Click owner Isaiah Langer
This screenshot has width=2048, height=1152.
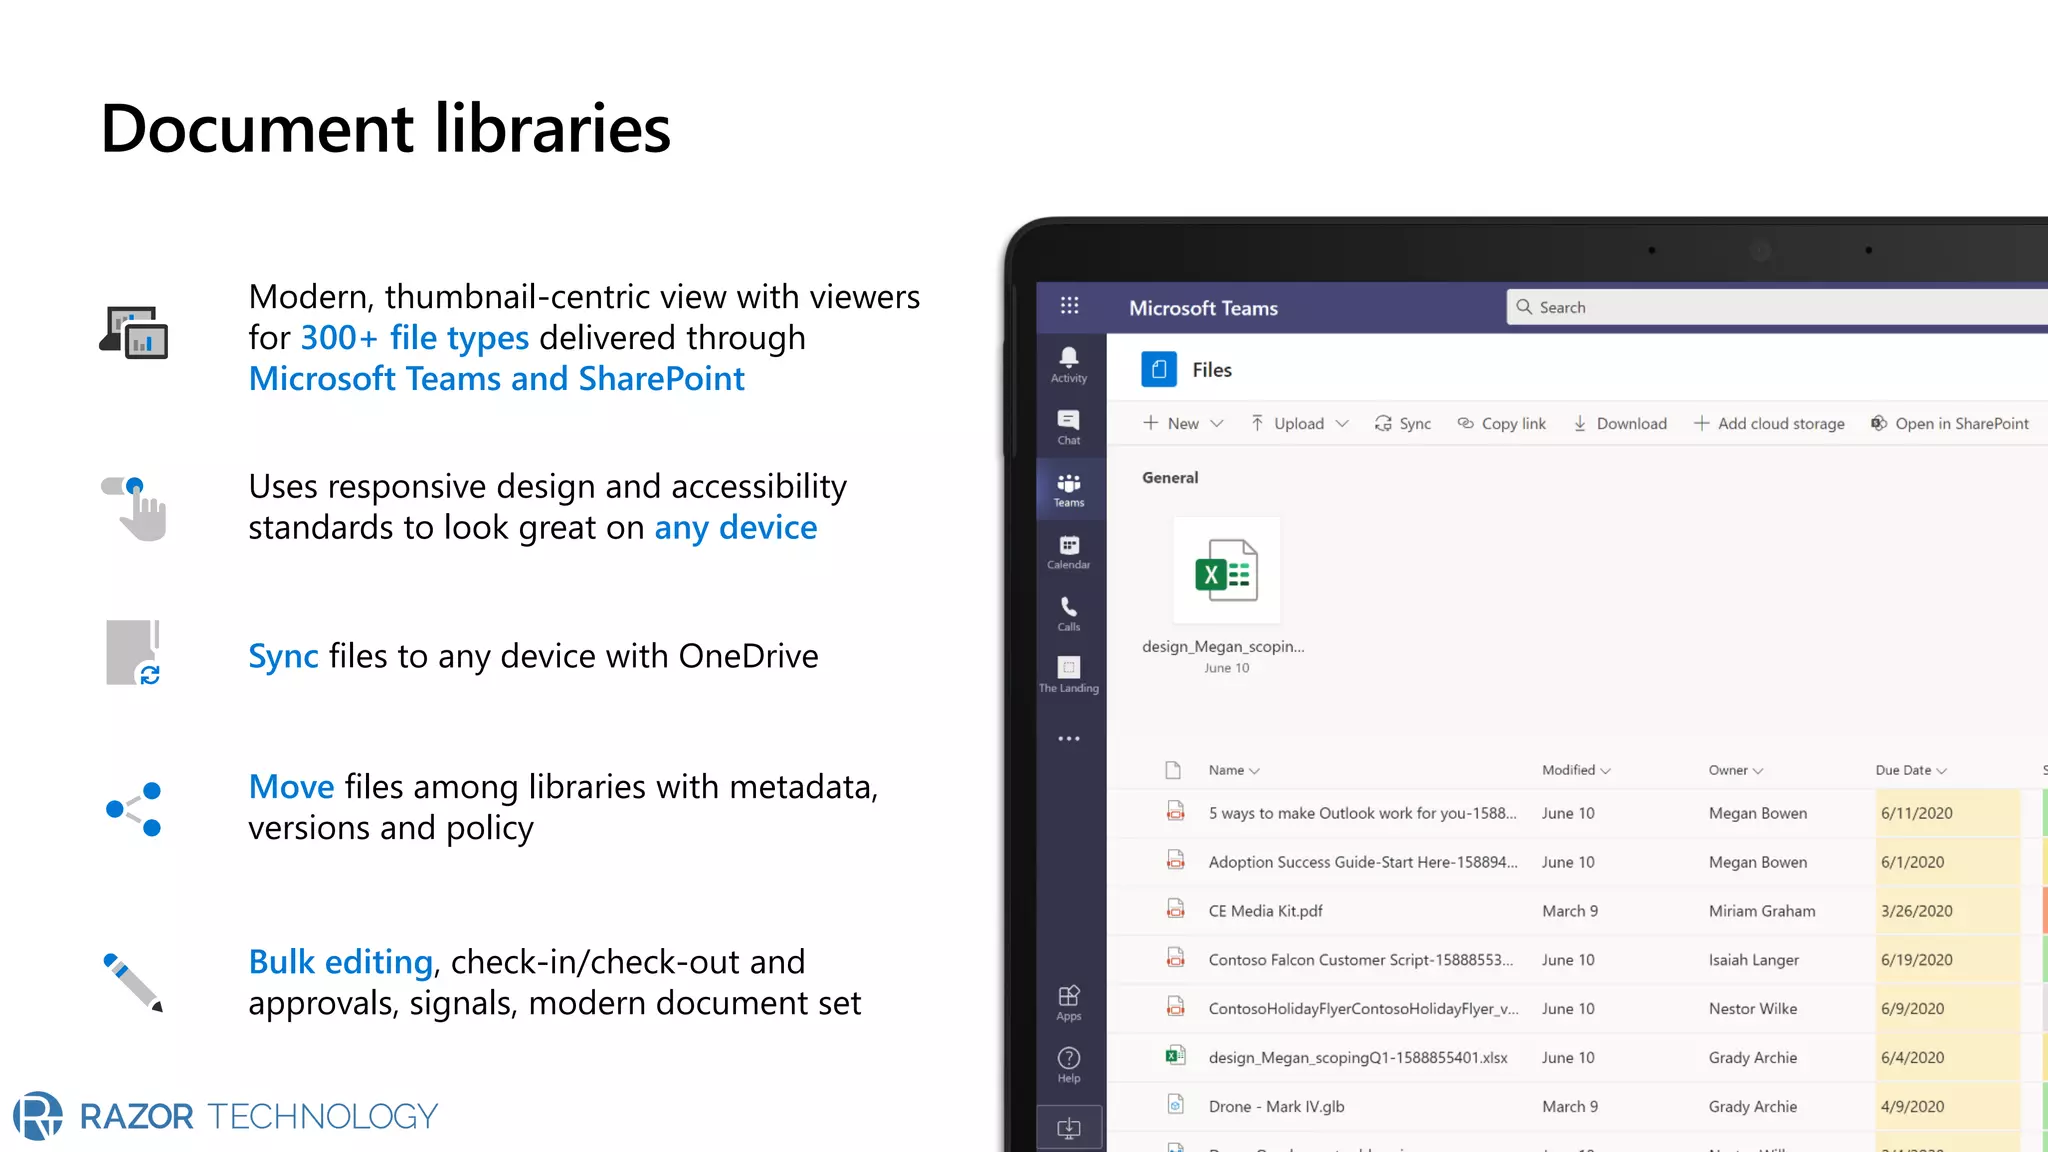[x=1753, y=960]
